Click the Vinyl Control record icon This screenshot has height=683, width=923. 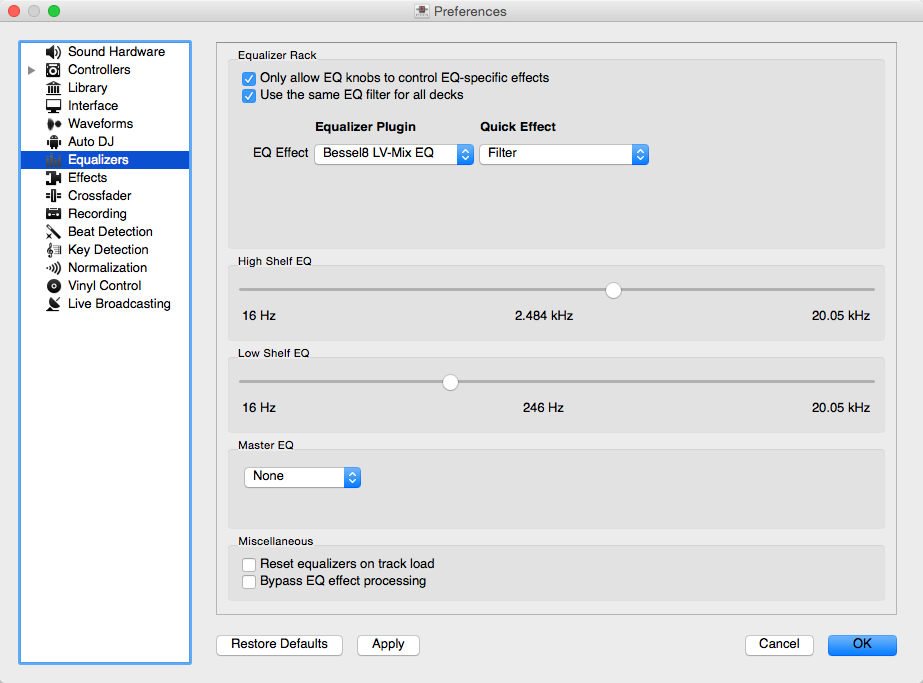click(x=53, y=286)
